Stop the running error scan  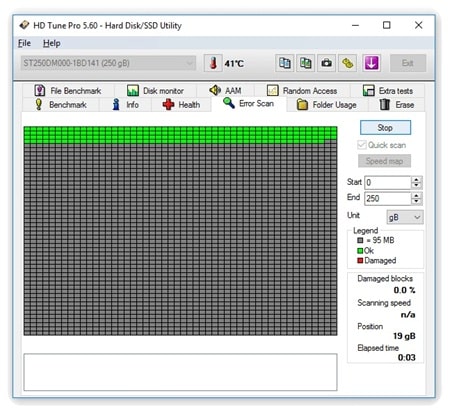coord(385,128)
